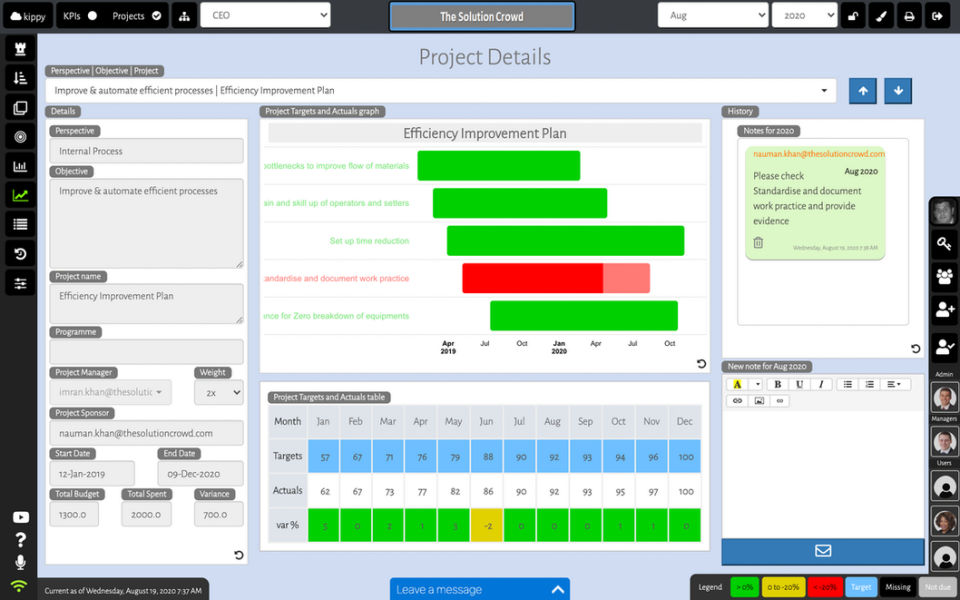Click the paintbrush theme icon in top bar
This screenshot has width=960, height=600.
click(x=881, y=16)
